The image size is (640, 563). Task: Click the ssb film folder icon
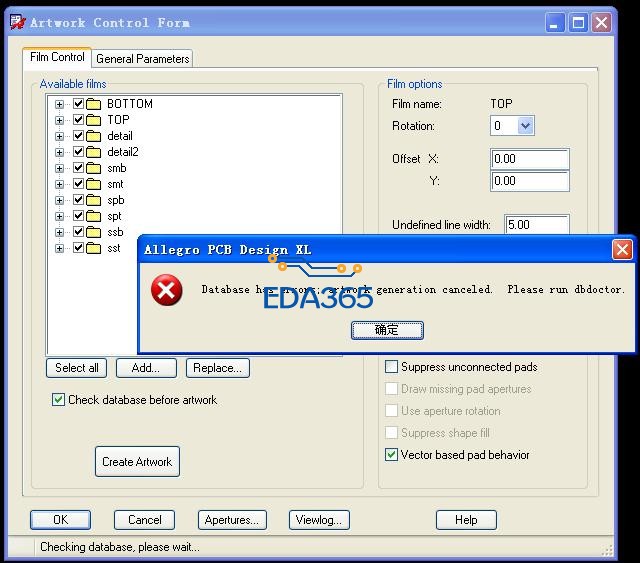coord(93,232)
